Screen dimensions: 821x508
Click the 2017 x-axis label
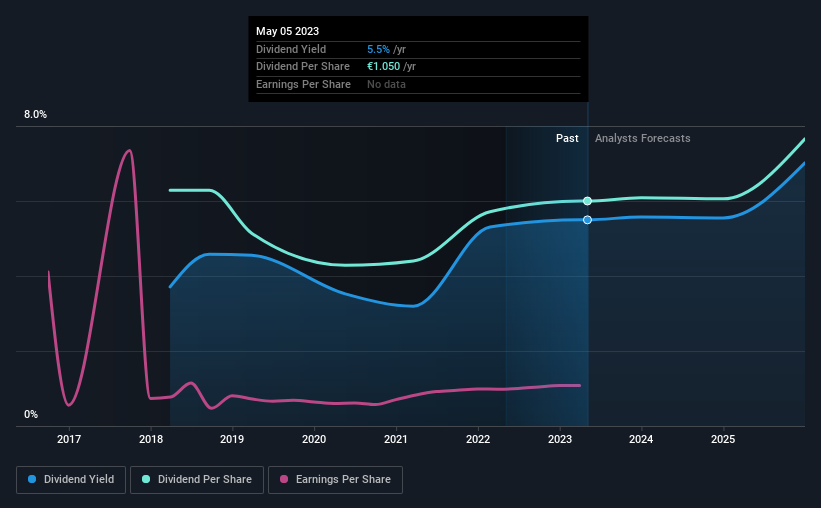(x=69, y=439)
